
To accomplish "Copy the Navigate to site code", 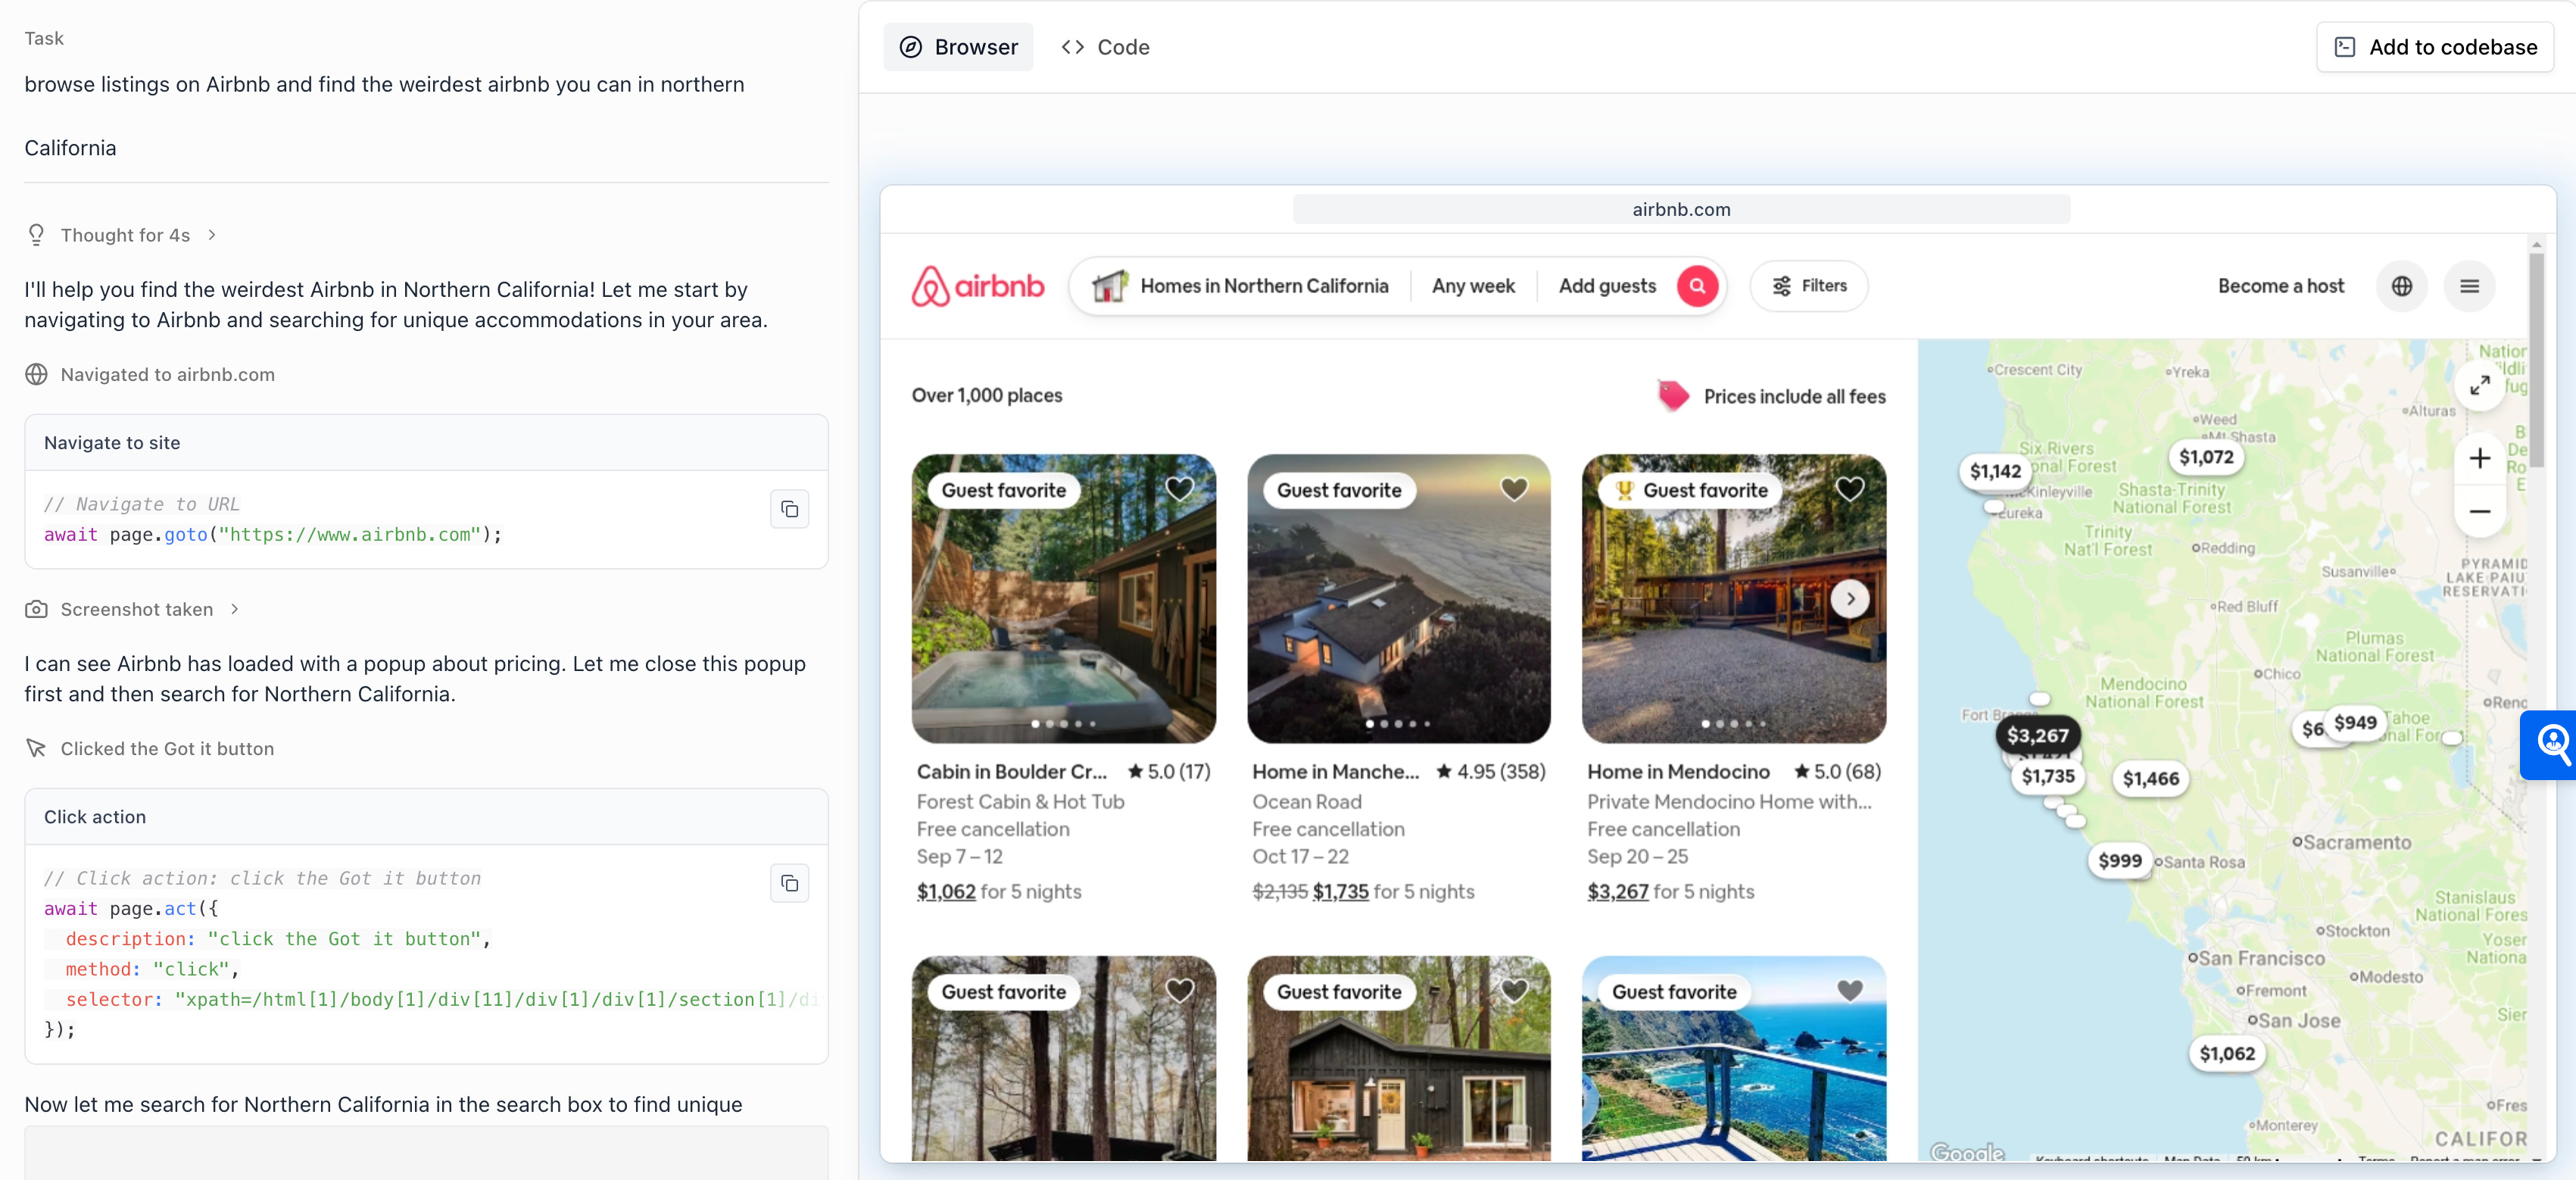I will (x=789, y=509).
